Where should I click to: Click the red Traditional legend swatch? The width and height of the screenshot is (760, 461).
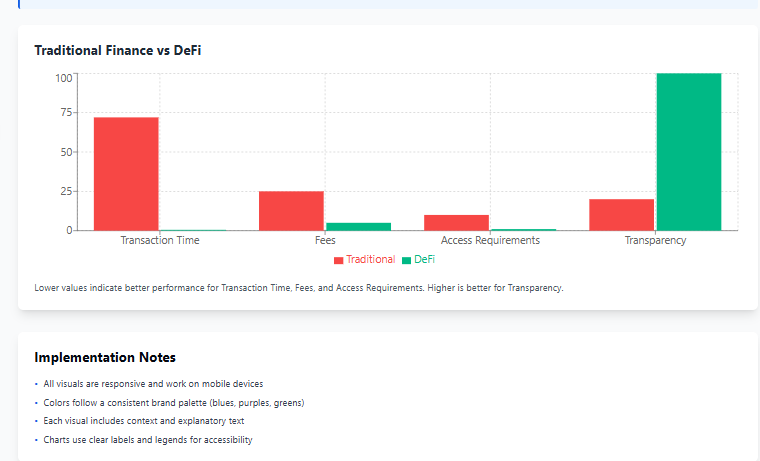[339, 260]
